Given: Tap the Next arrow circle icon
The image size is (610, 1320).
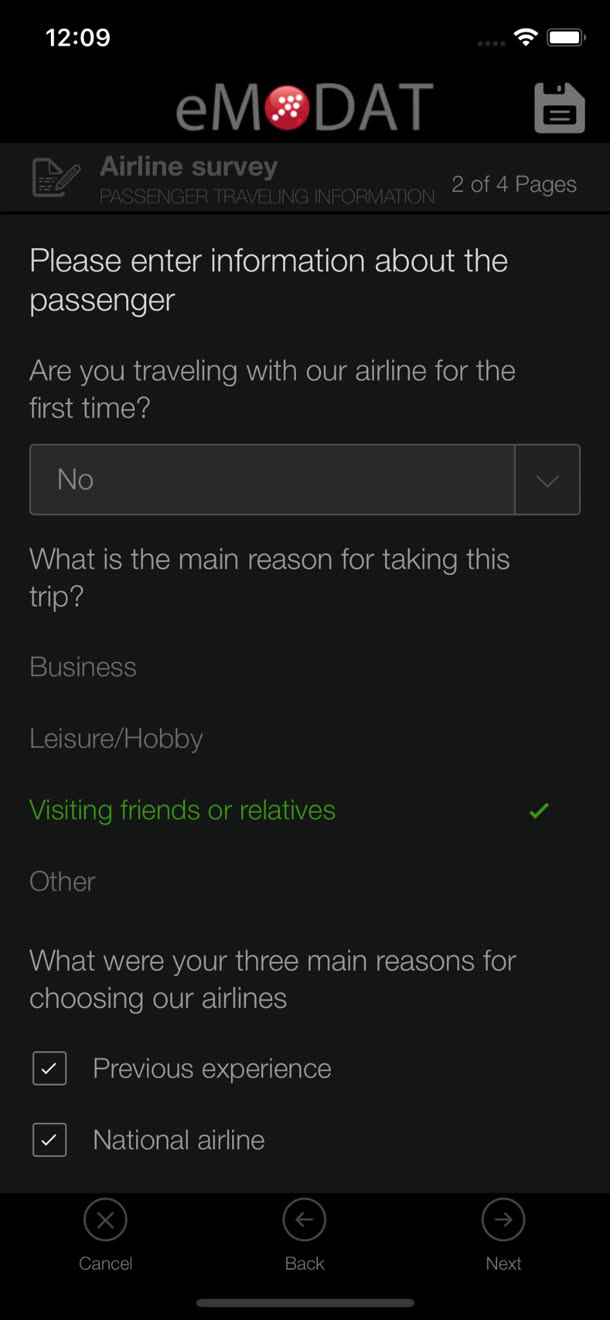Looking at the screenshot, I should [503, 1220].
